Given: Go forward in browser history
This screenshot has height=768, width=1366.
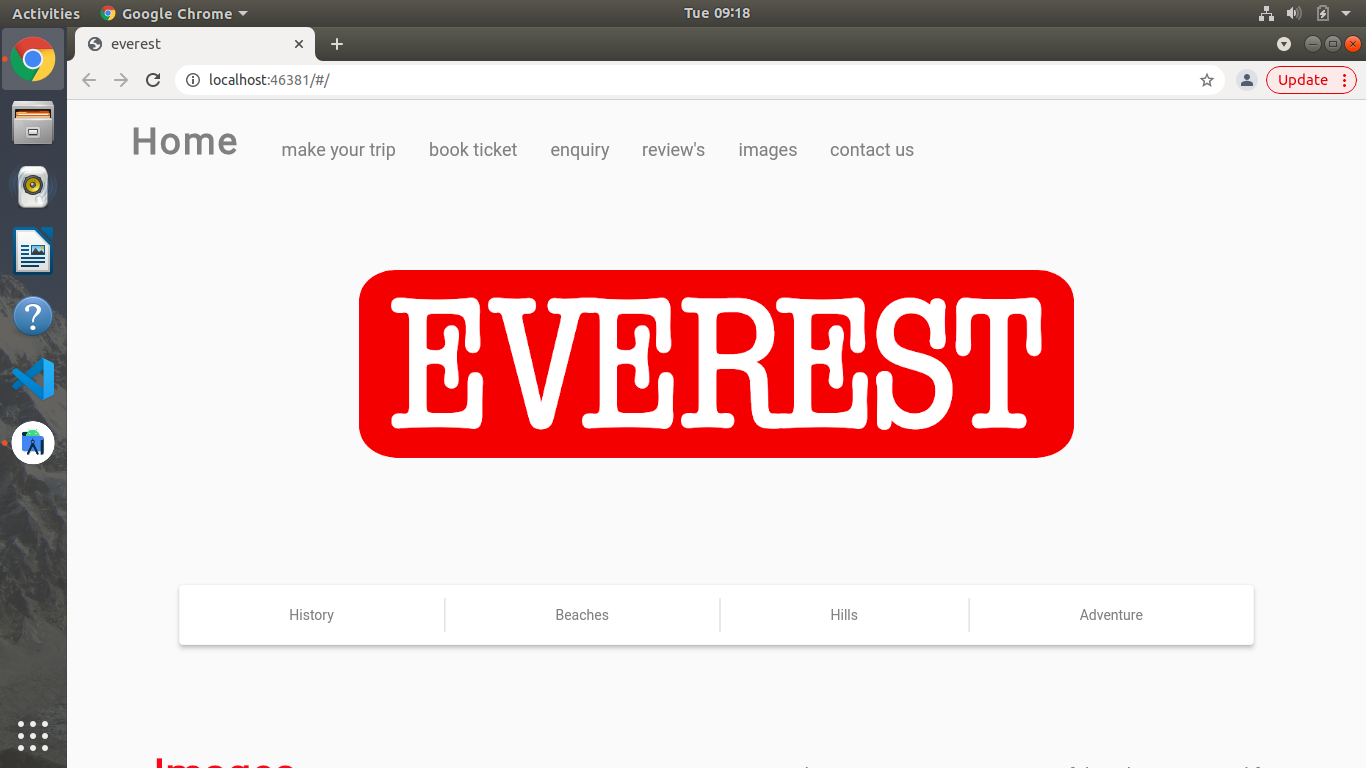Looking at the screenshot, I should (x=121, y=80).
